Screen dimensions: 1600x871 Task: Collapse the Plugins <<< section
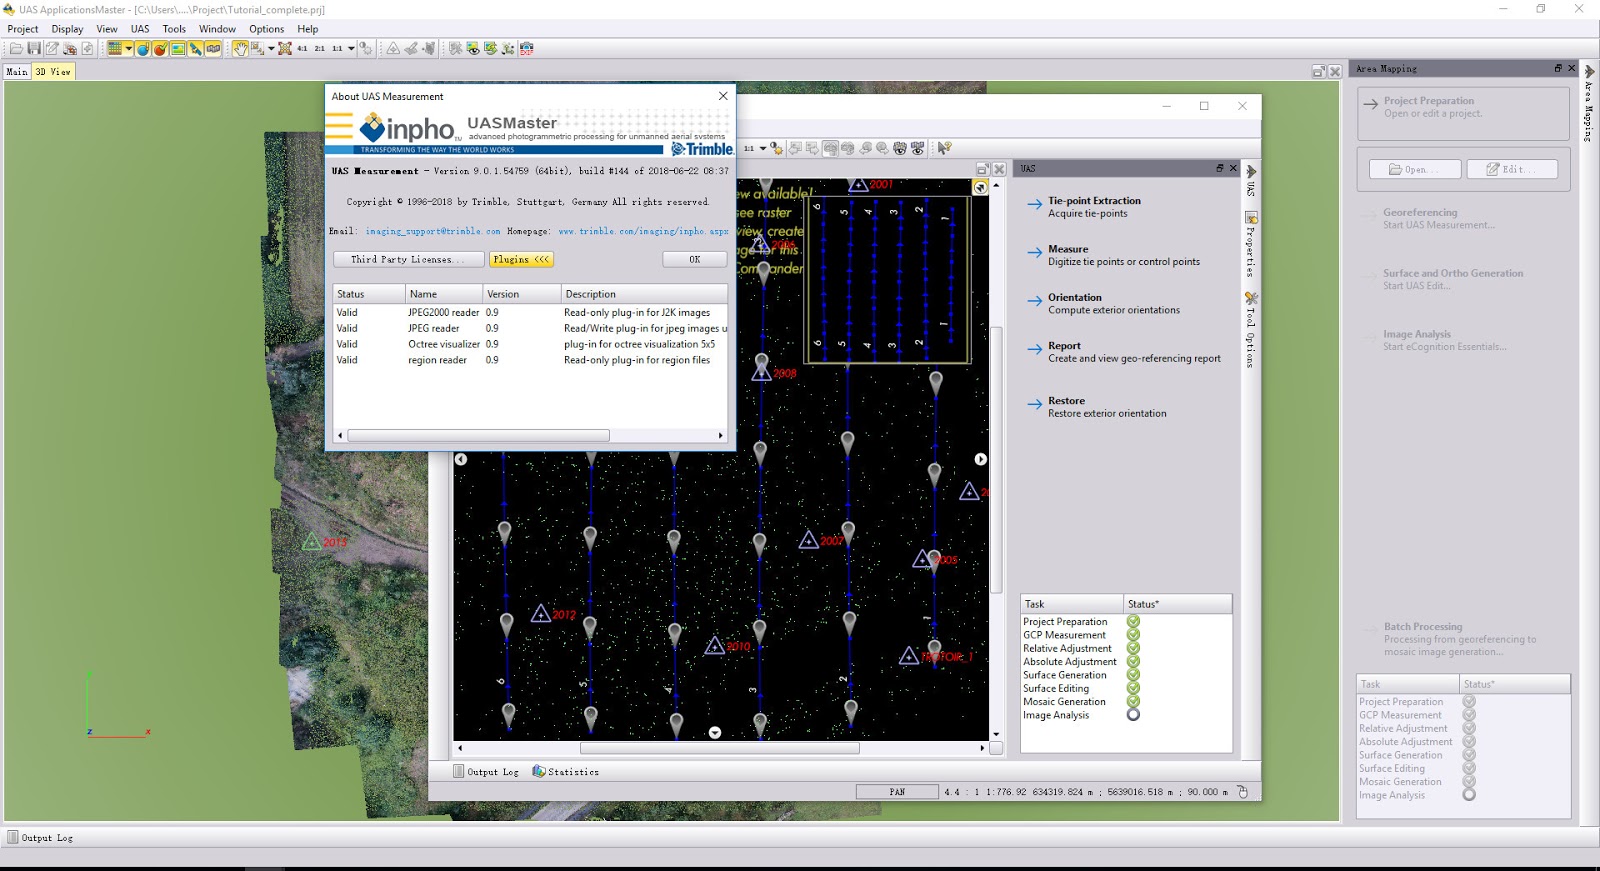(521, 259)
